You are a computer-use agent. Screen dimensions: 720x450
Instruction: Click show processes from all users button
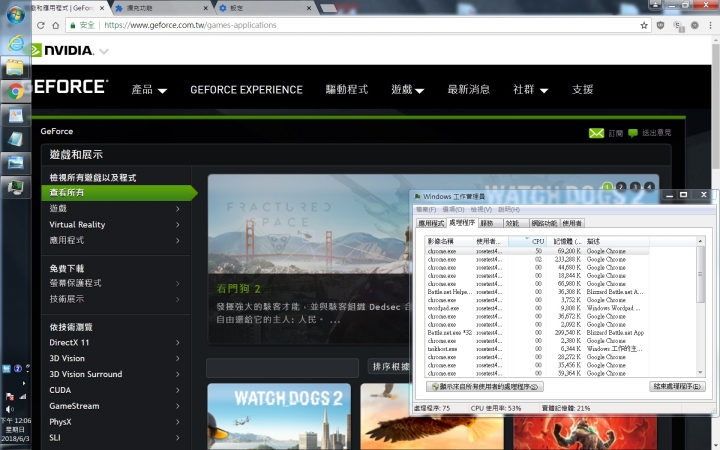pos(485,387)
